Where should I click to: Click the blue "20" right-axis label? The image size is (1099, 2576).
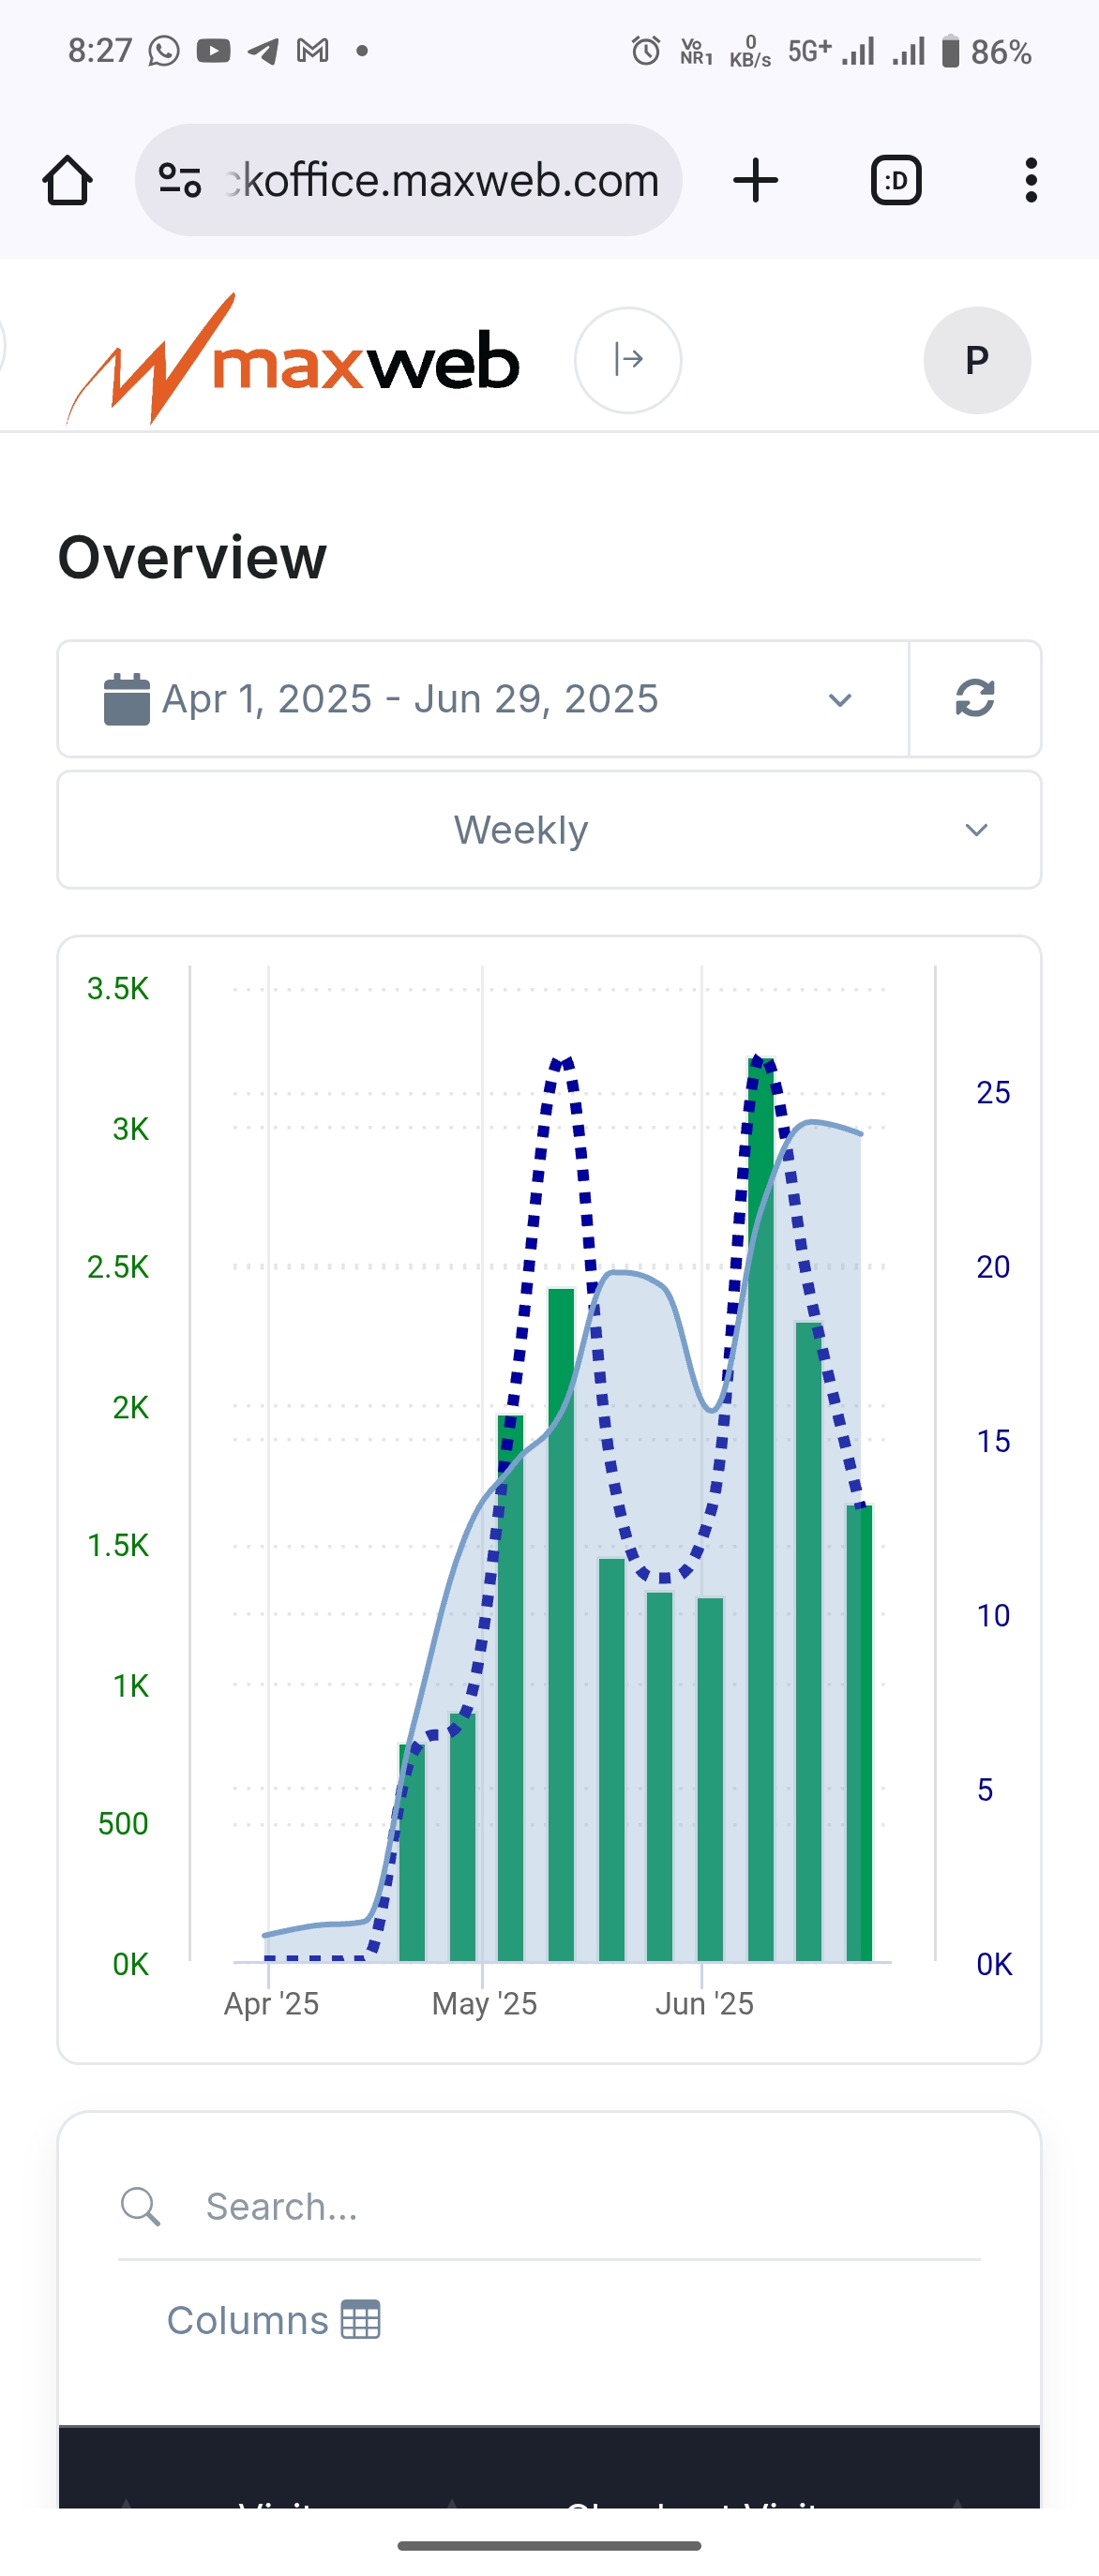(993, 1267)
